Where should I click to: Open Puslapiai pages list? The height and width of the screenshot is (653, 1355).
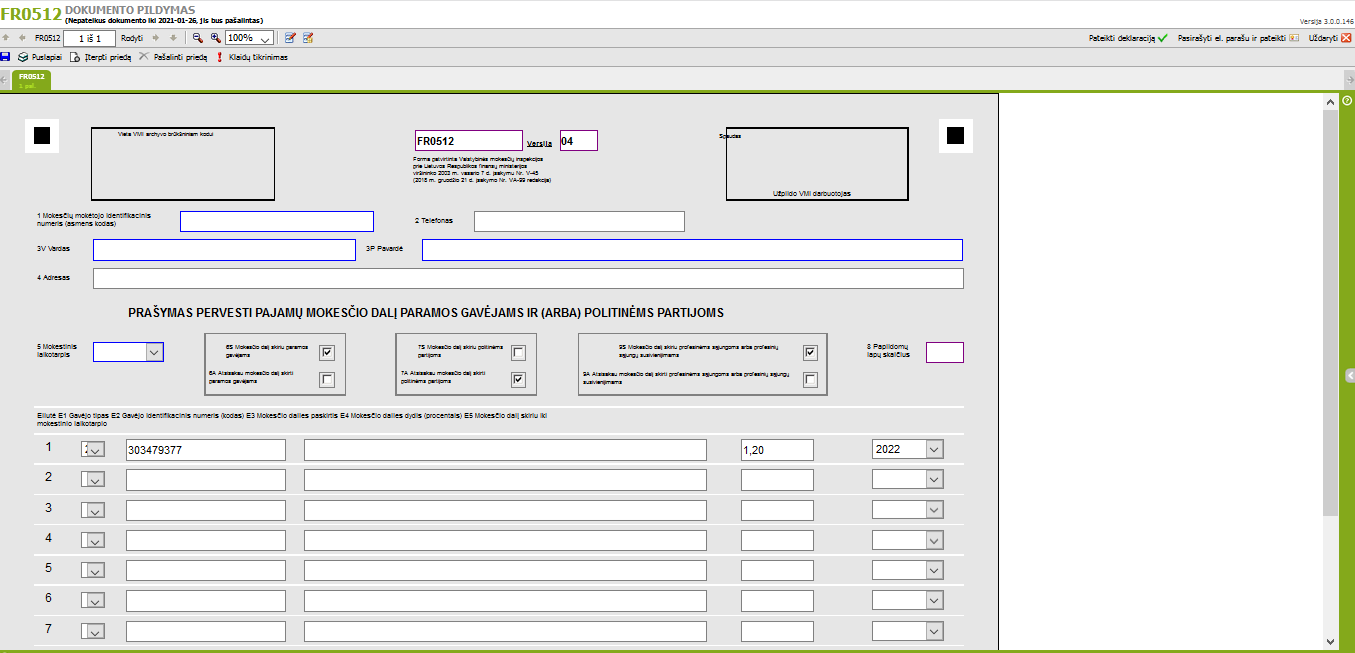click(40, 58)
